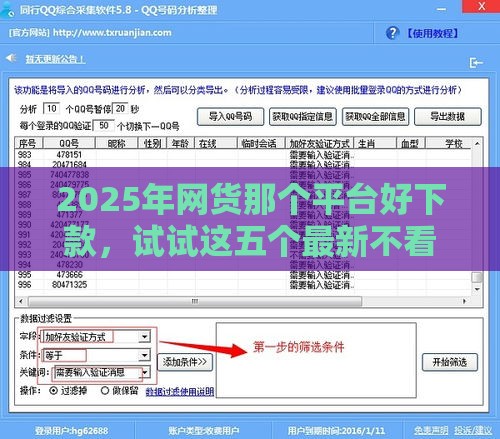Click the horizontal scrollbar thumb

coord(195,301)
